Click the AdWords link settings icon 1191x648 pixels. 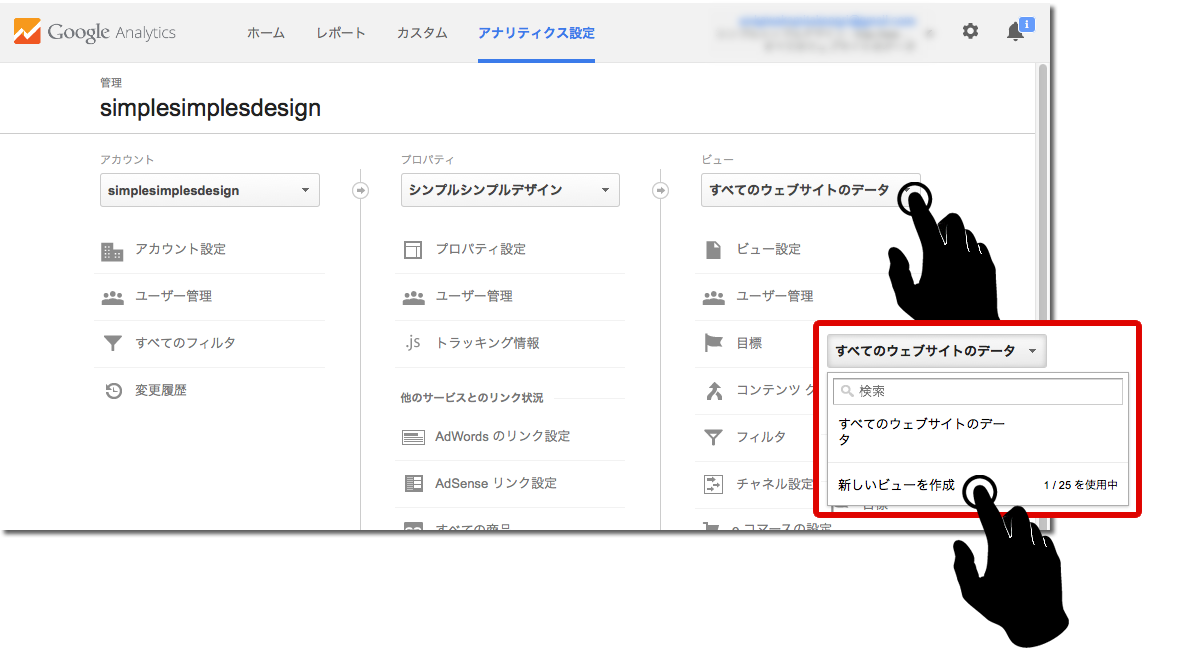pyautogui.click(x=413, y=437)
